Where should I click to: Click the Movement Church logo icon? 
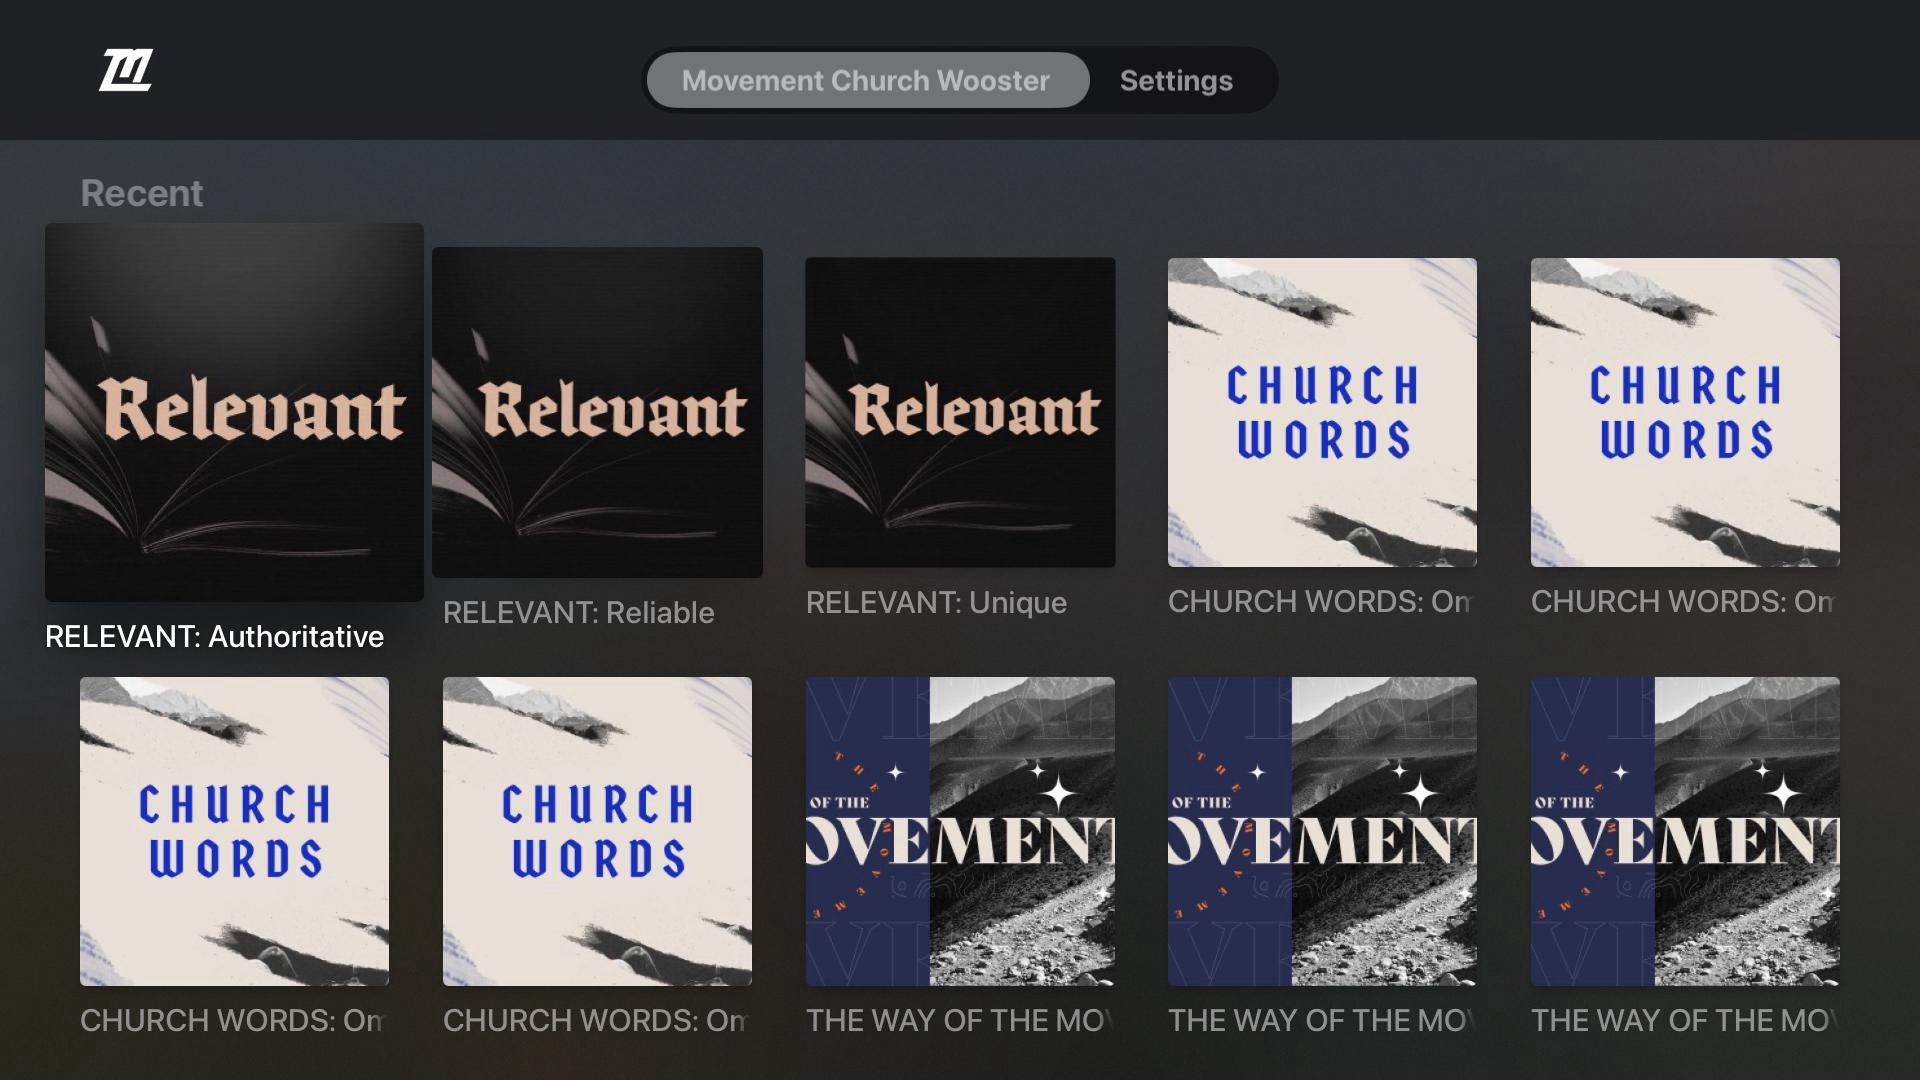pos(126,70)
